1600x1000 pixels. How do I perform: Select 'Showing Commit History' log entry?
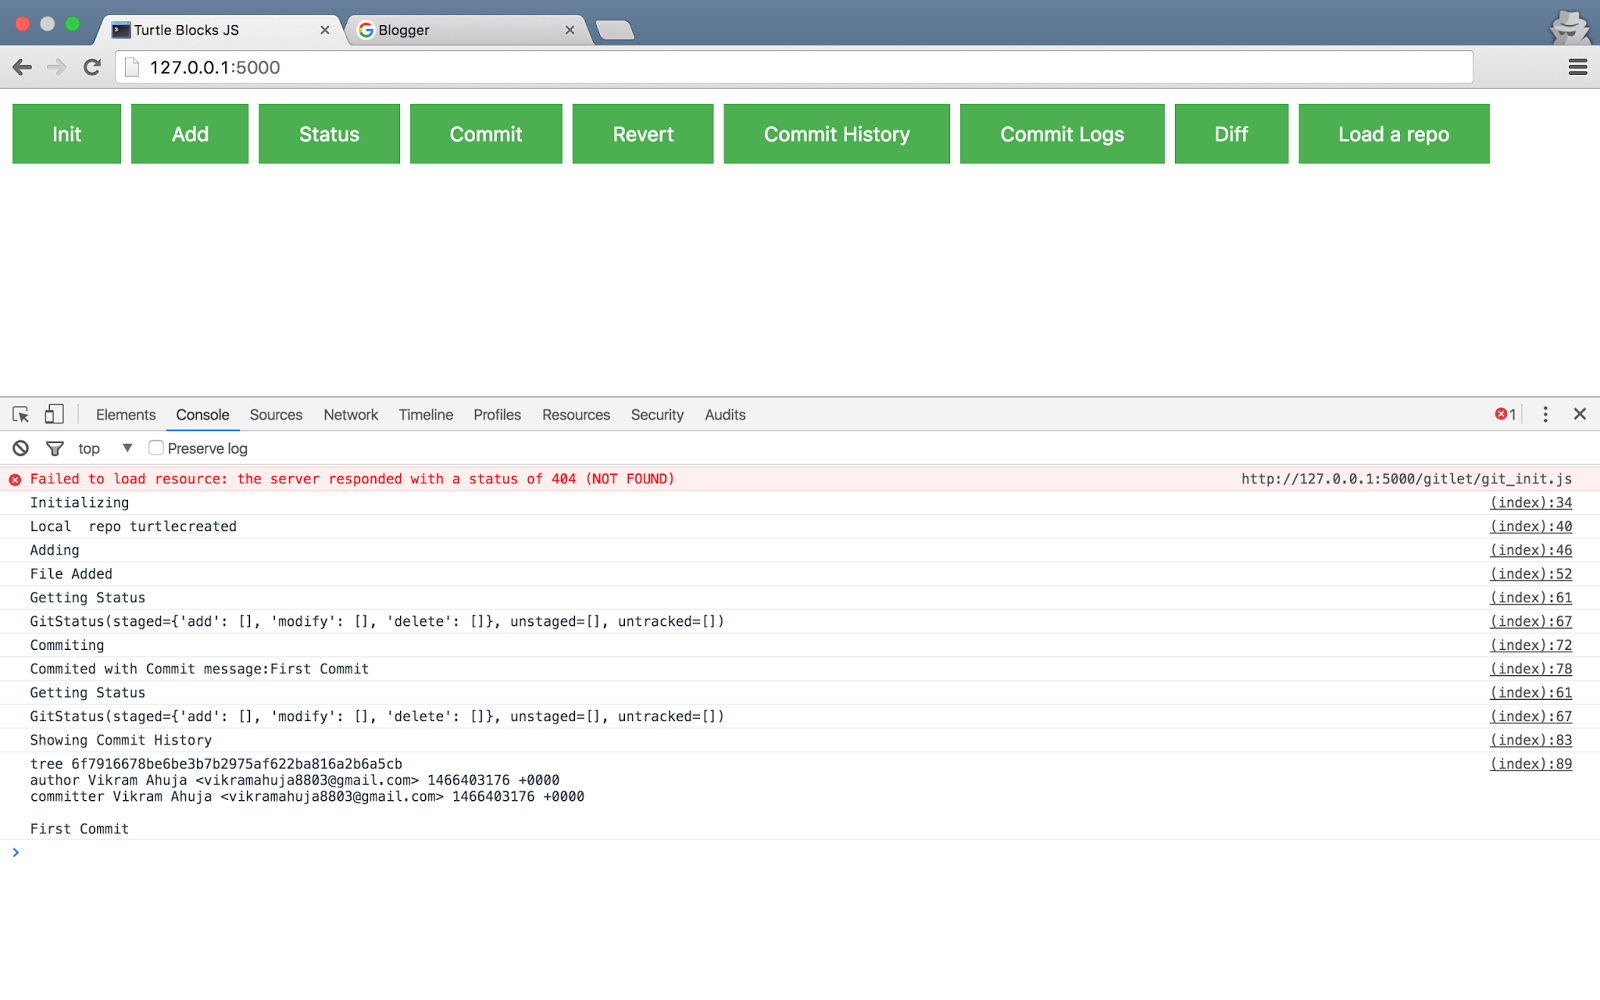point(121,740)
